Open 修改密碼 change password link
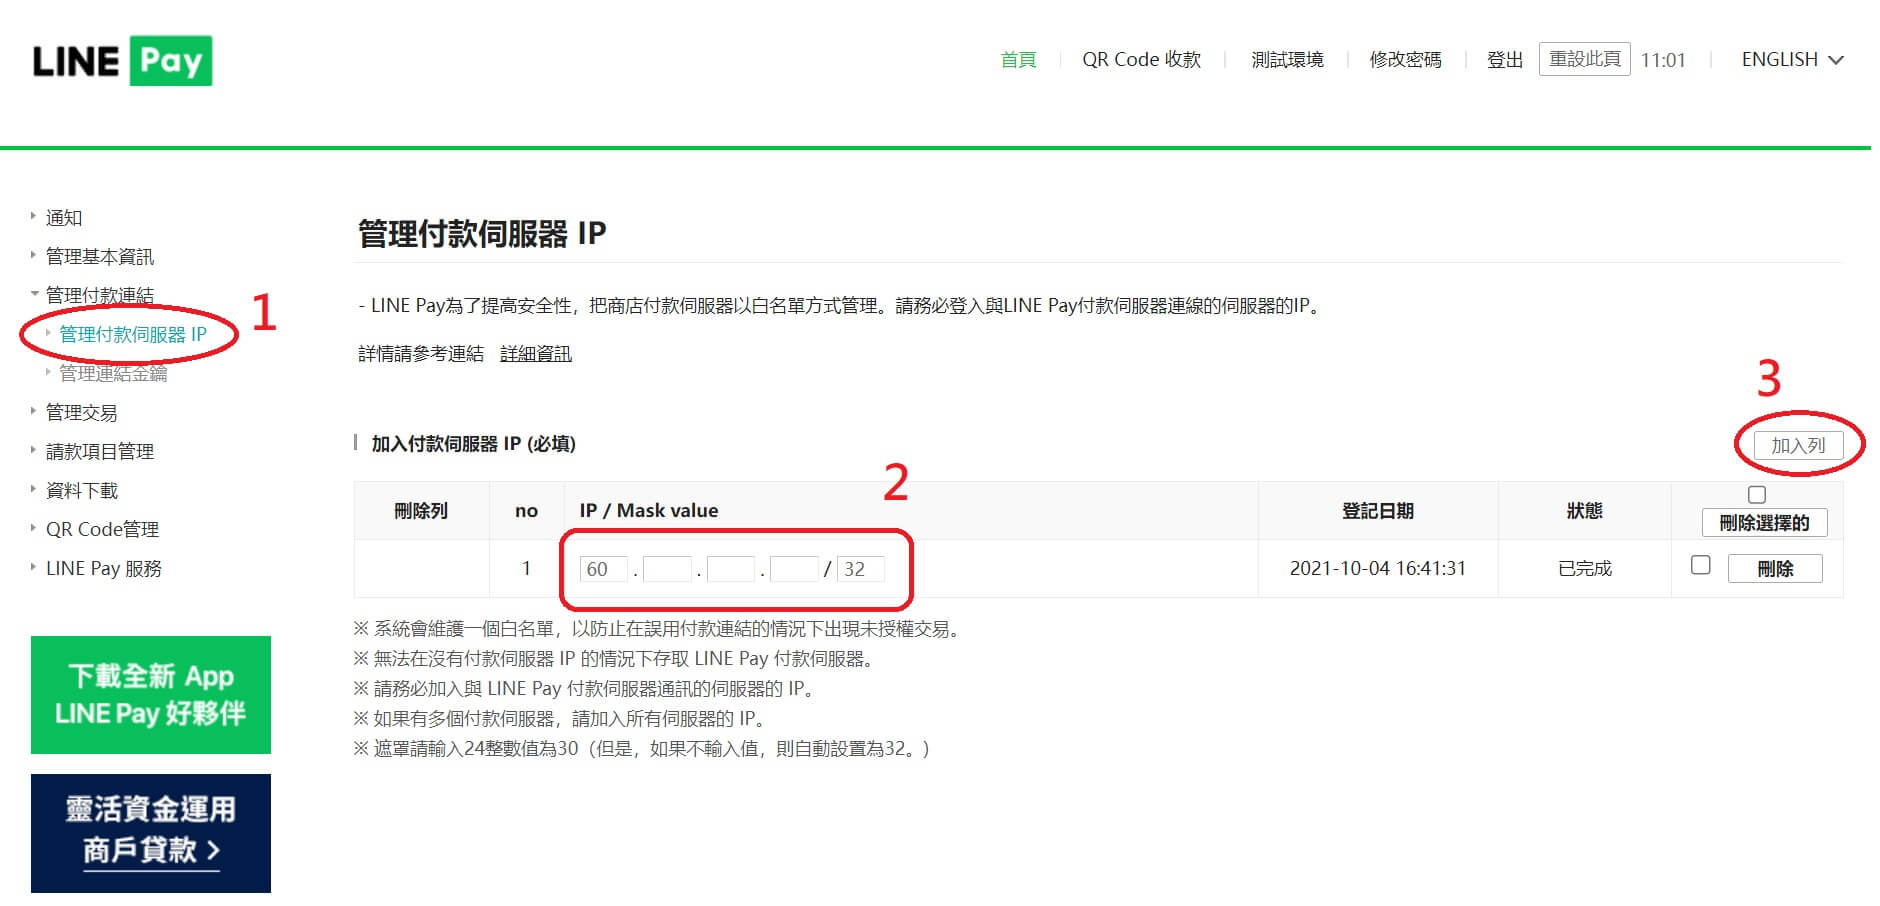 click(x=1405, y=60)
